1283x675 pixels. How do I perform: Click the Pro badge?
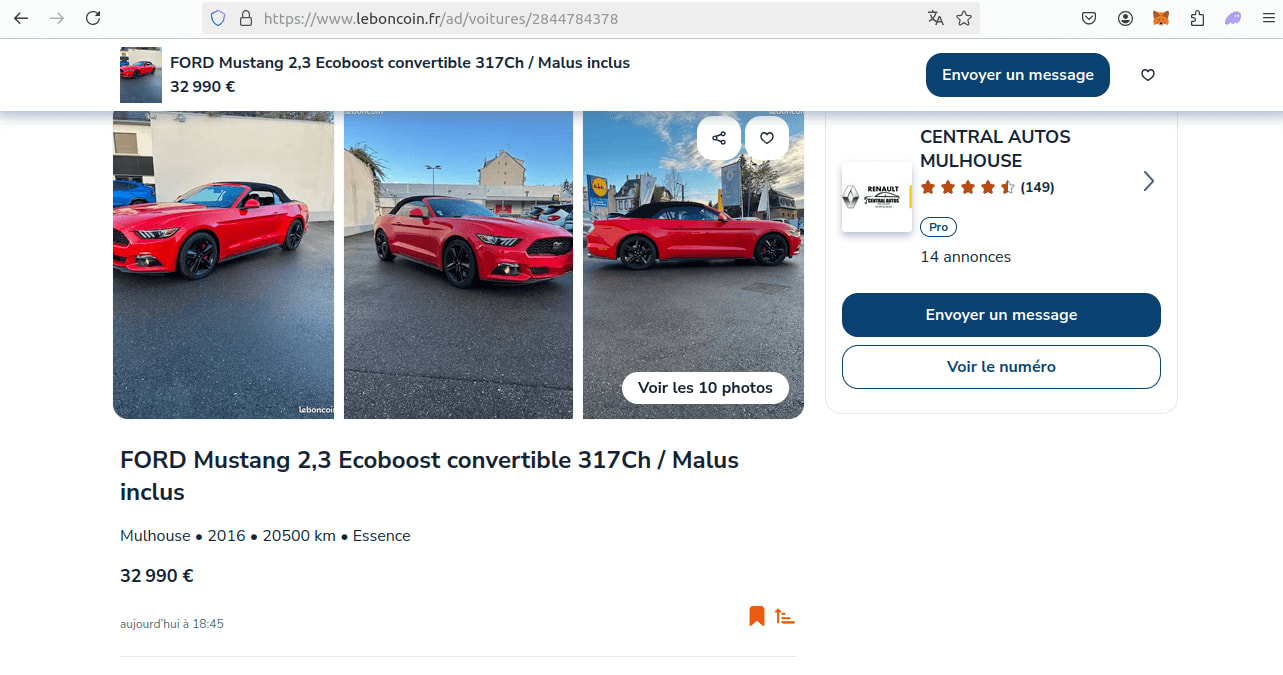(938, 227)
